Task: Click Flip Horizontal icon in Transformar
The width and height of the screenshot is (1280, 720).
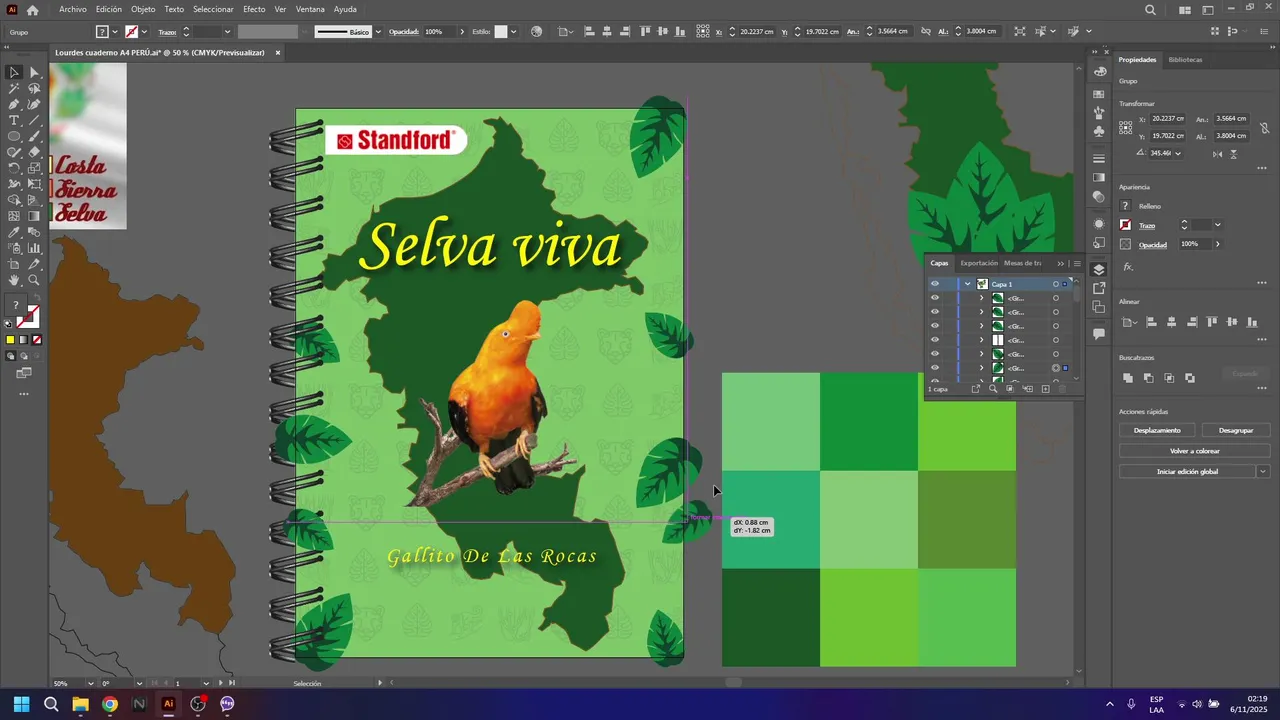Action: pyautogui.click(x=1217, y=153)
